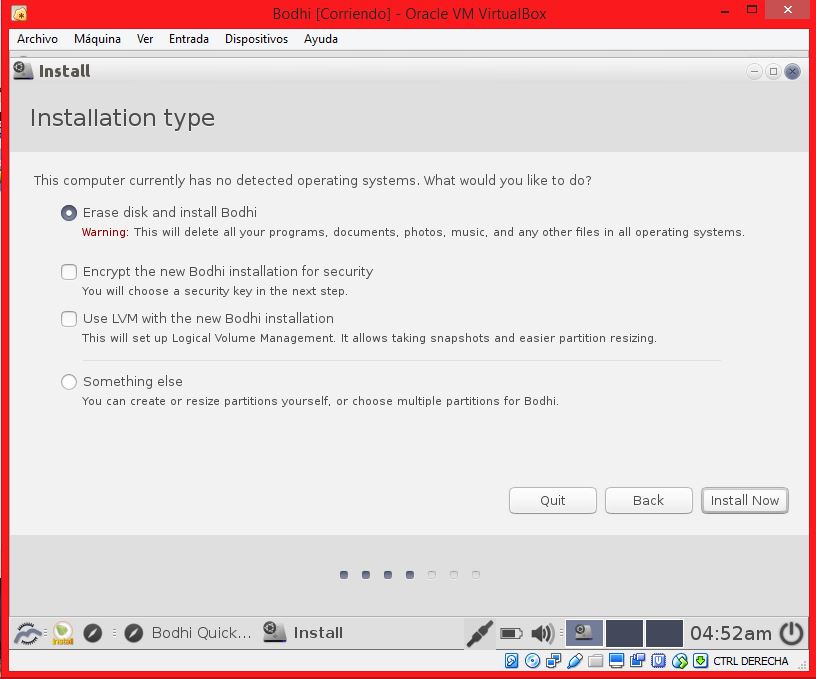Click the power button icon in panel
This screenshot has height=679, width=816.
pyautogui.click(x=791, y=633)
